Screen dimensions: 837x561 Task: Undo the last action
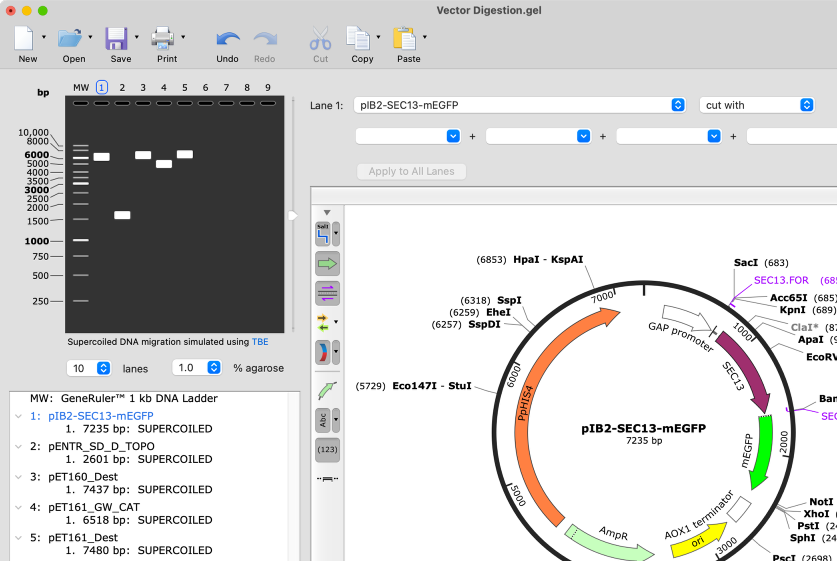[x=227, y=39]
